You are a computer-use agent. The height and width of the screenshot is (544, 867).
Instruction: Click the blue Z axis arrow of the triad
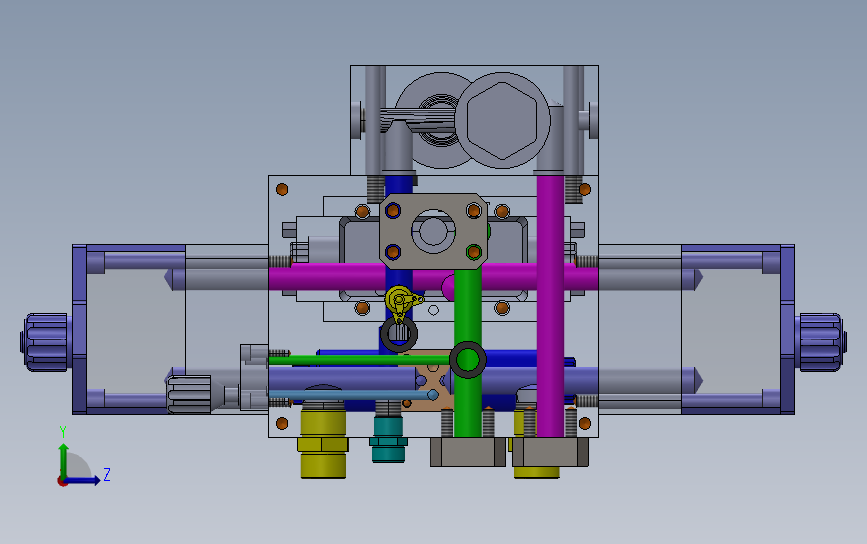point(83,480)
